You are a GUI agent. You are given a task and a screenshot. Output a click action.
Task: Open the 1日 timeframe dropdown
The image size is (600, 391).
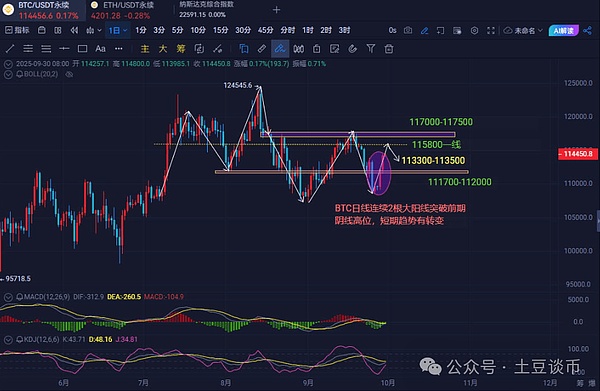(x=117, y=30)
